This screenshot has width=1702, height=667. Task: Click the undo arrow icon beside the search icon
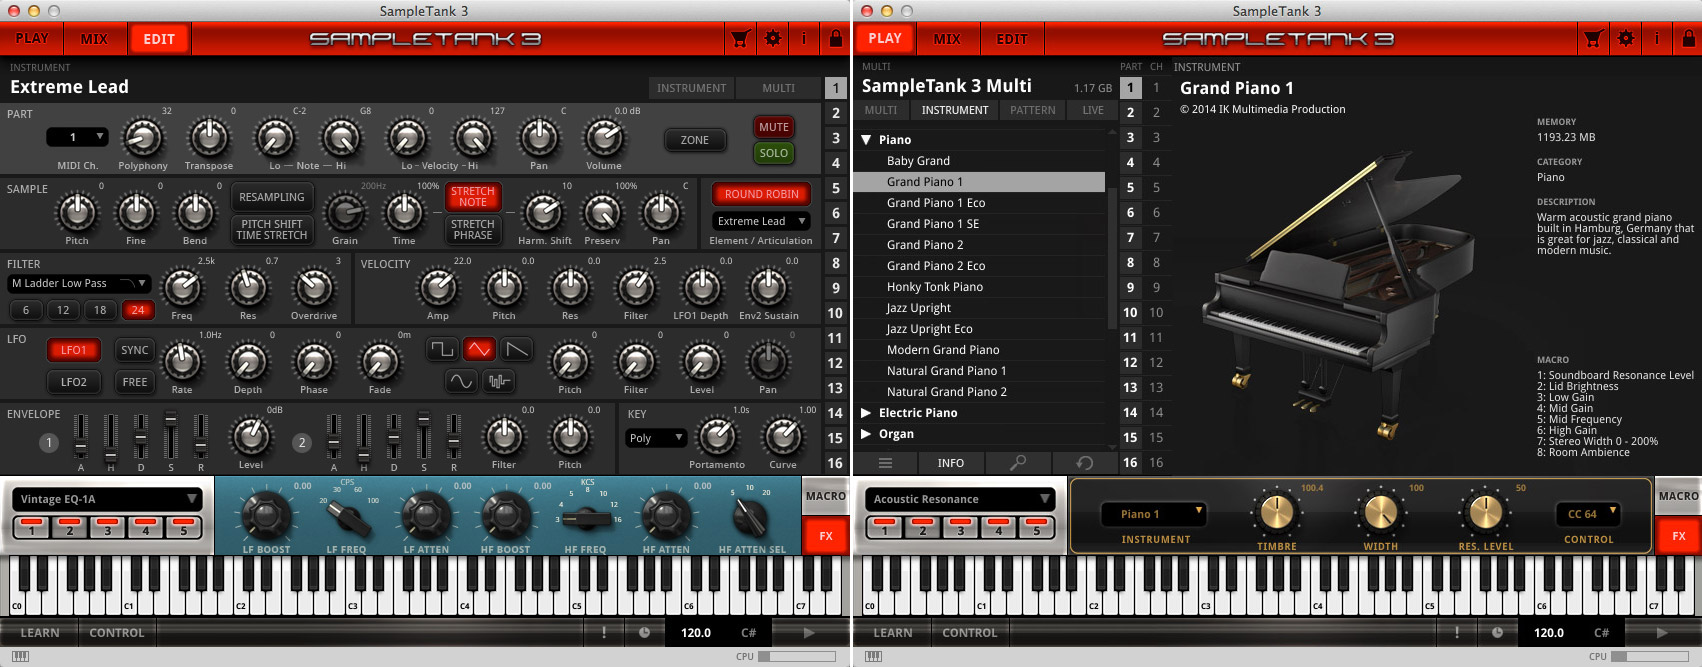[x=1084, y=463]
